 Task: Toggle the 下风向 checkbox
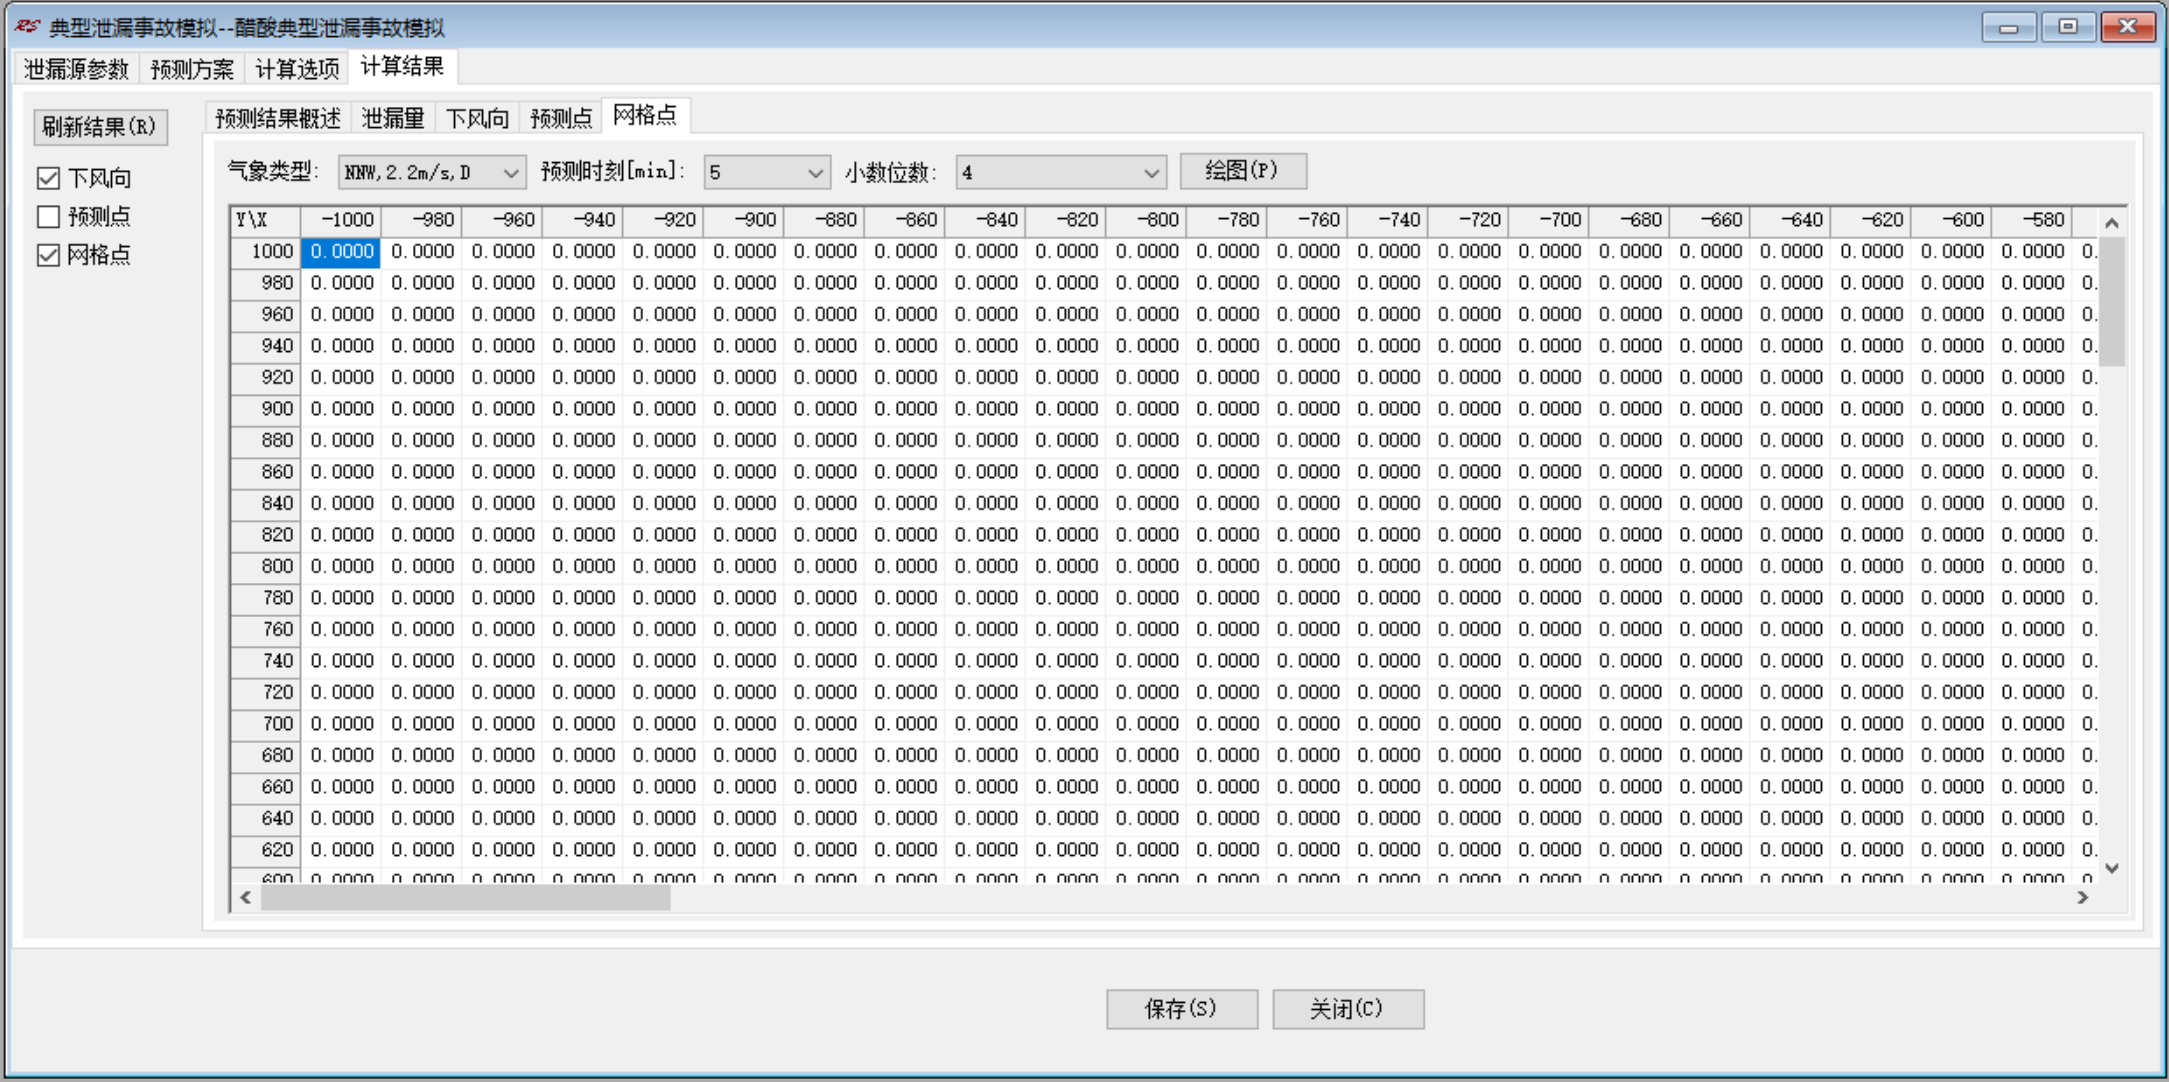48,178
